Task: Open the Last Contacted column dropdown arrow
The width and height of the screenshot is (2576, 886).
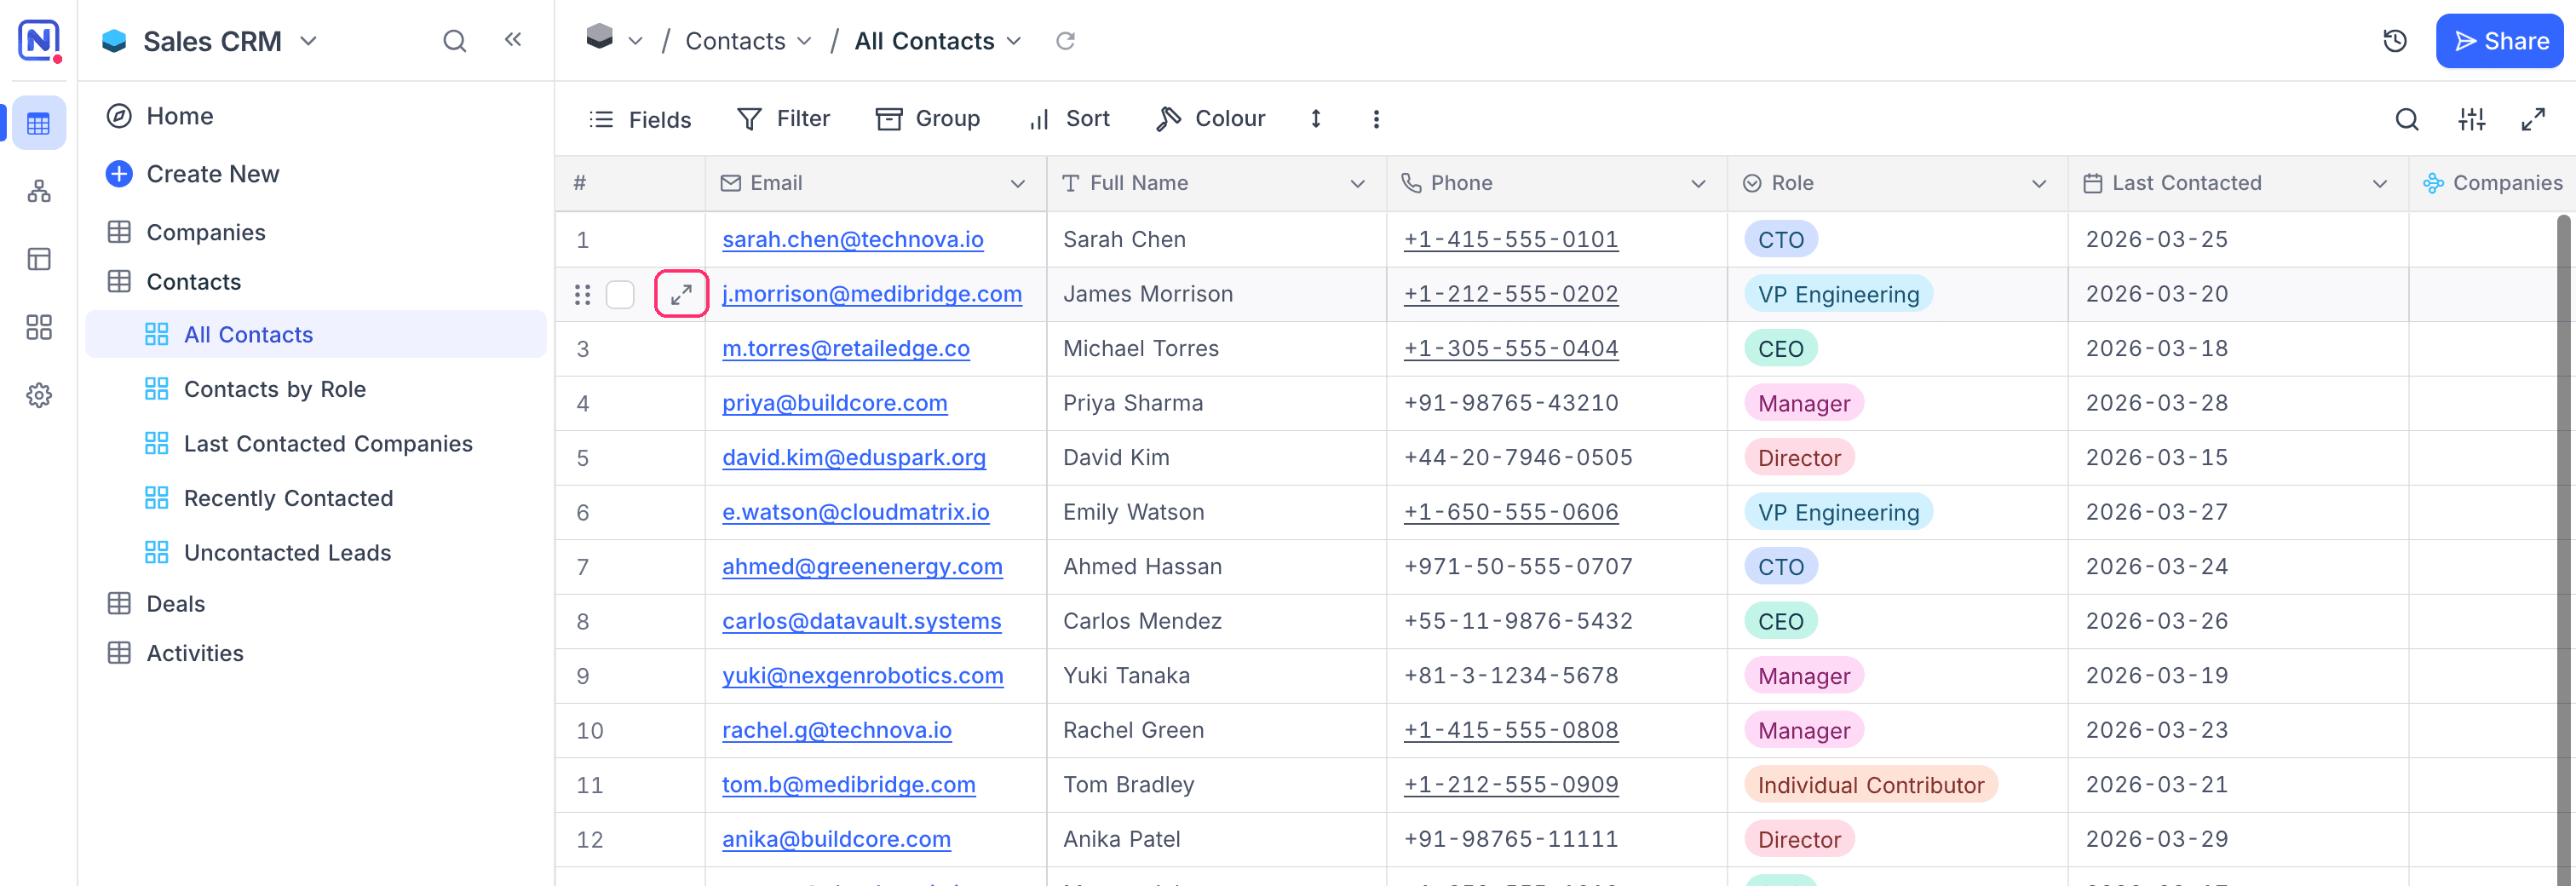Action: pos(2379,183)
